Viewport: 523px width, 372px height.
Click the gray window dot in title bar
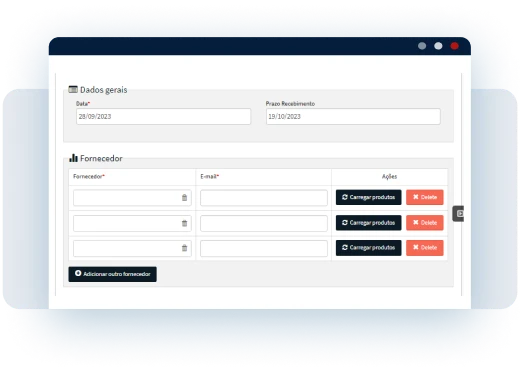422,46
